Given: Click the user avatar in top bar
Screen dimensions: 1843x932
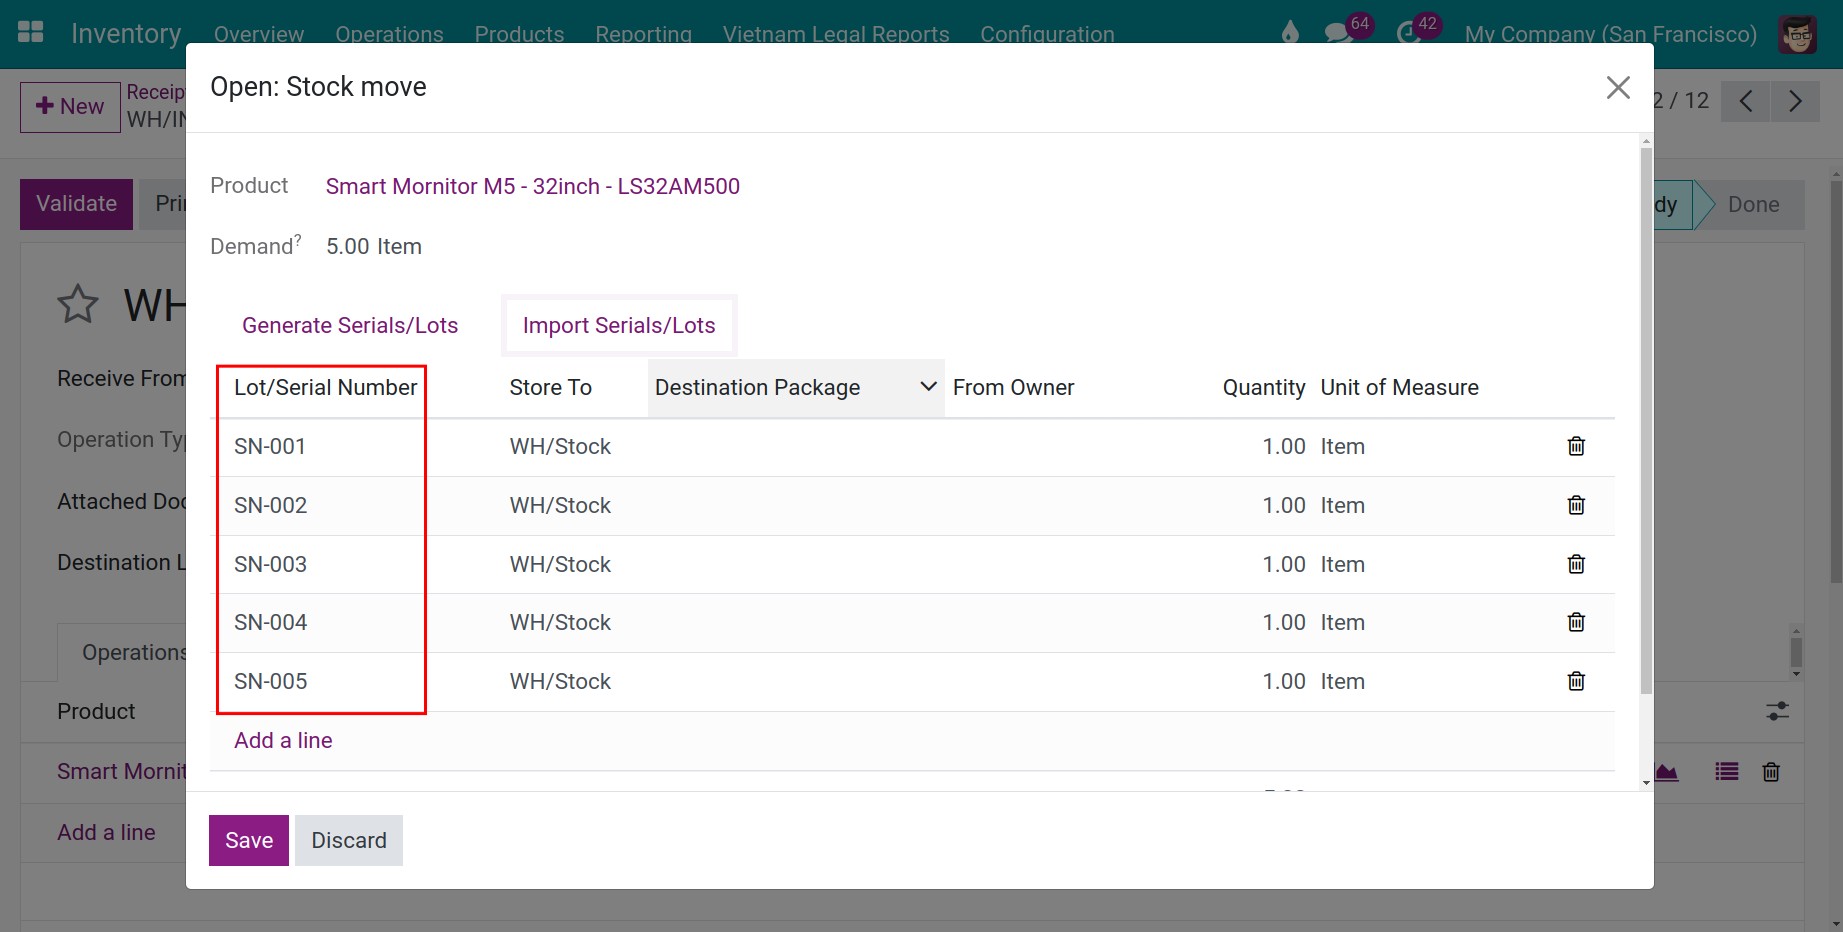Looking at the screenshot, I should [x=1798, y=34].
